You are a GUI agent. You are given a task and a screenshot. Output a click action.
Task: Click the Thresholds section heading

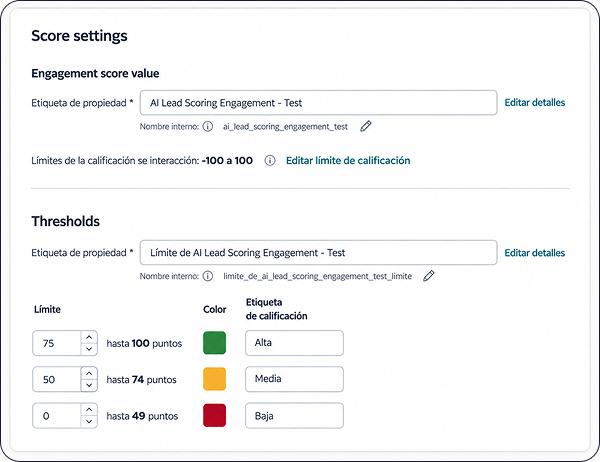pyautogui.click(x=65, y=221)
